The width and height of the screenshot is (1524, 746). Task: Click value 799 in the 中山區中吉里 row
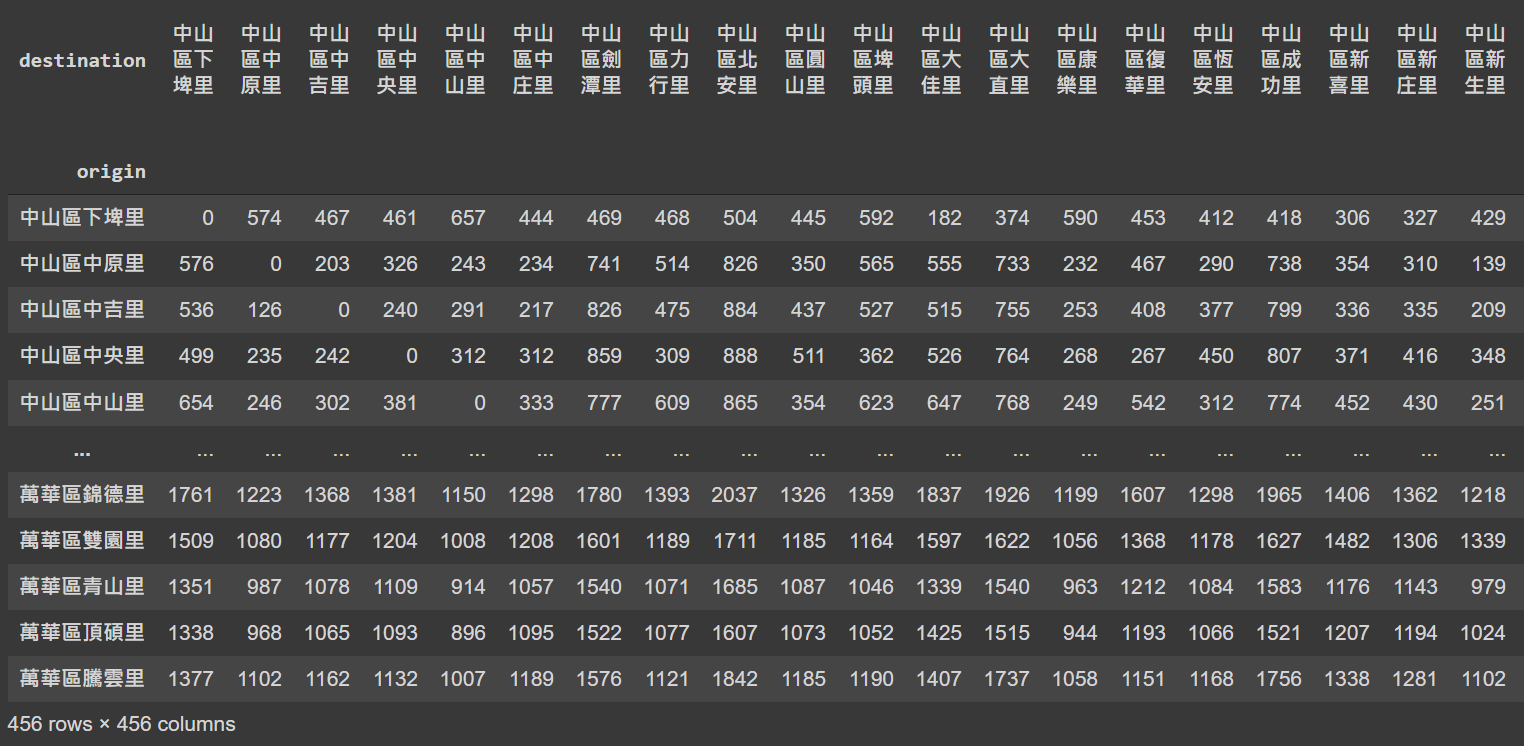point(1284,310)
